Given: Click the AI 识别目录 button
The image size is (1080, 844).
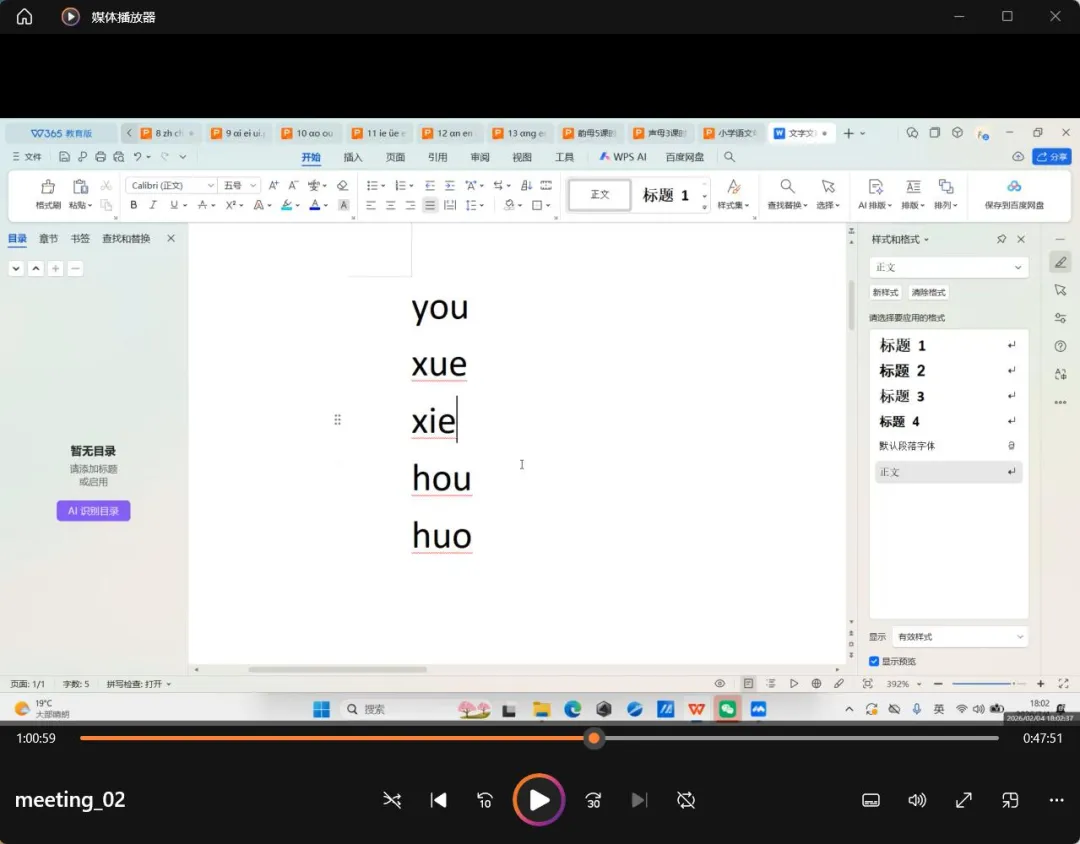Looking at the screenshot, I should tap(93, 511).
